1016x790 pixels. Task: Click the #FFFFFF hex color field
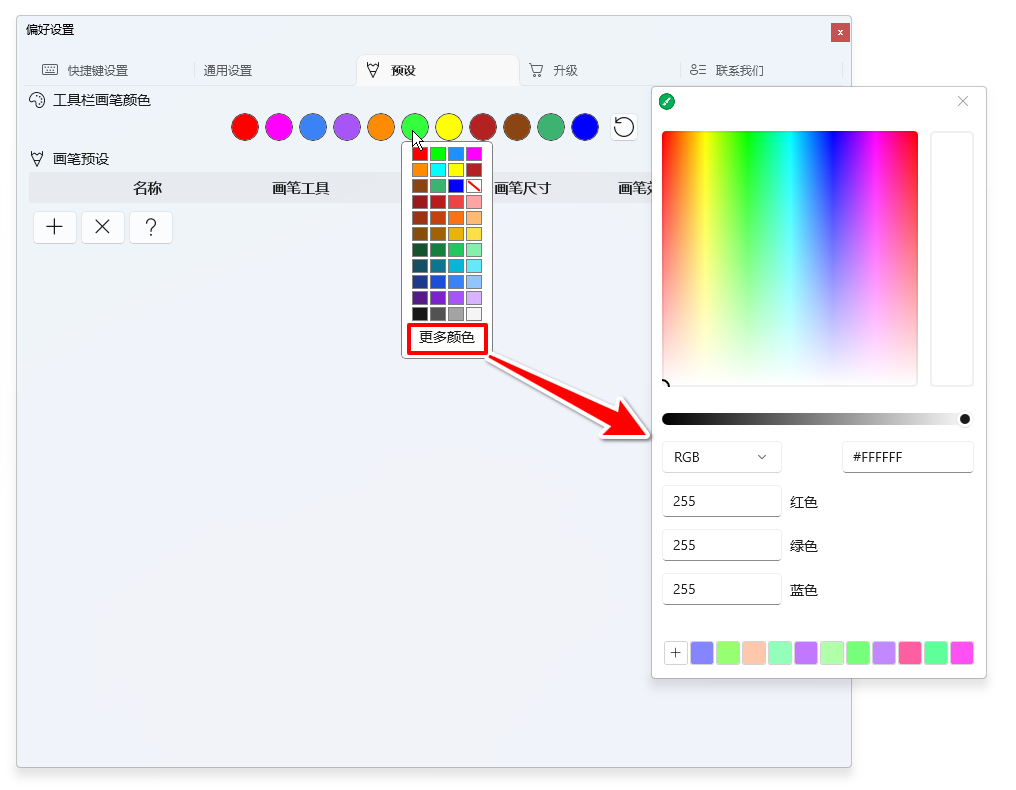907,457
